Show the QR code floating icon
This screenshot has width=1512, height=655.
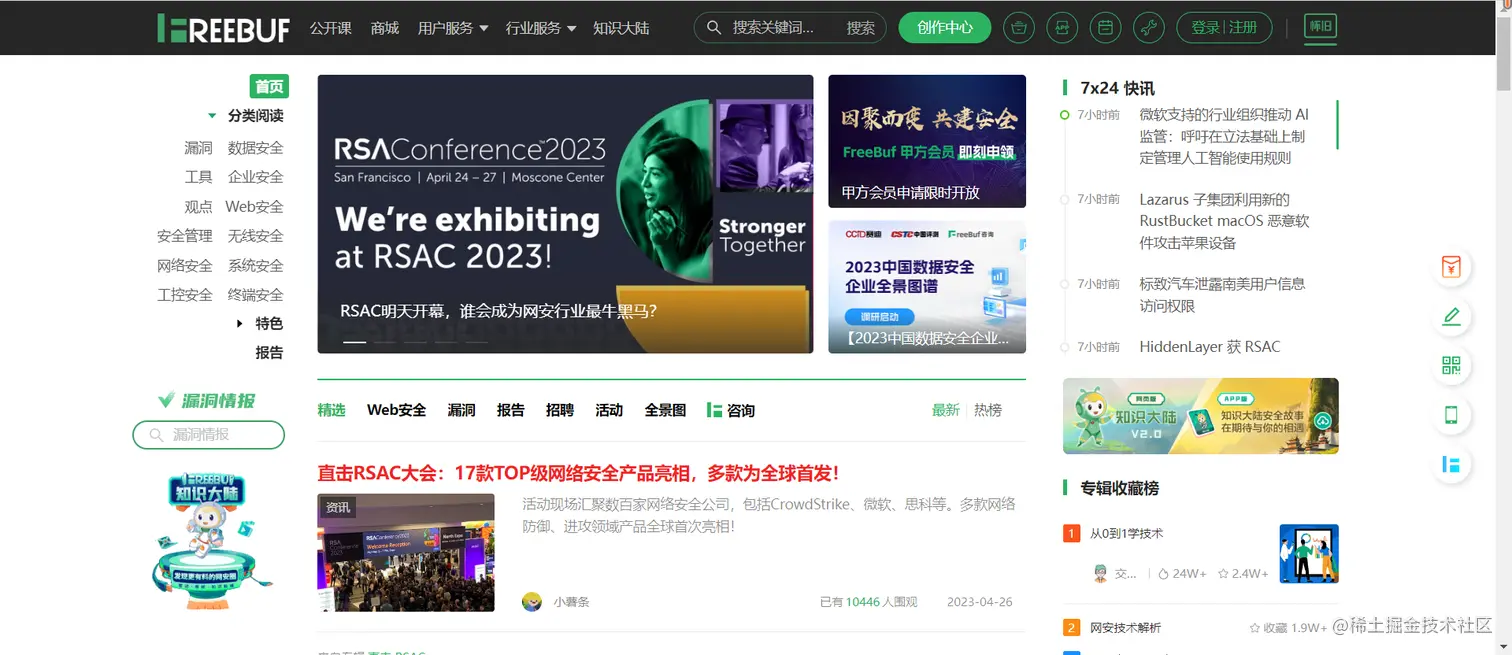1451,365
